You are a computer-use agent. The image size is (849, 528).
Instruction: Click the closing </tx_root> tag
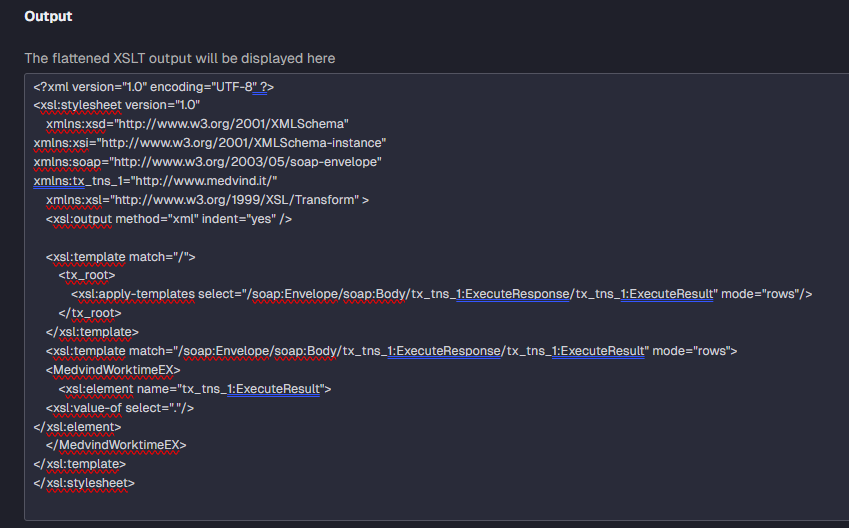click(90, 313)
